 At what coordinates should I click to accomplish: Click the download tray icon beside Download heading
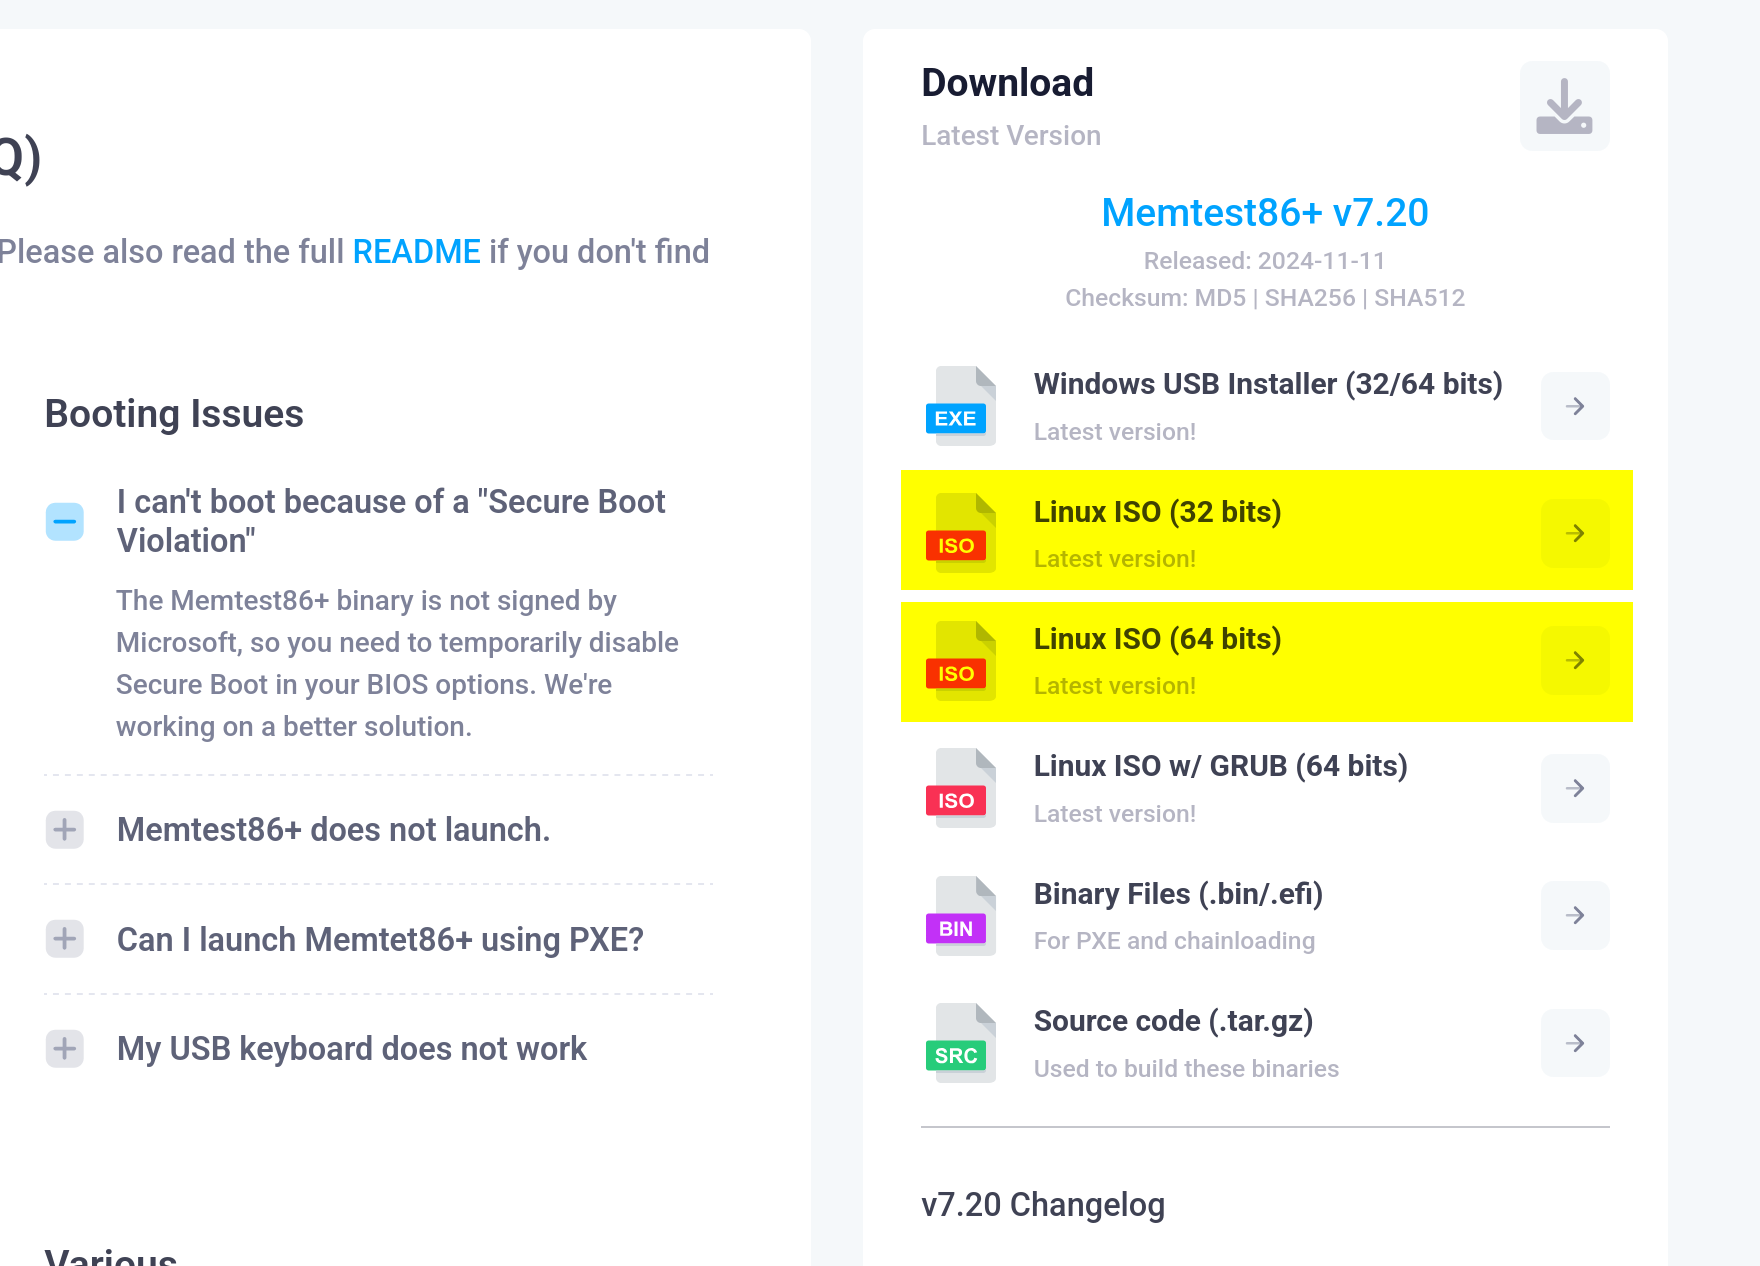coord(1564,106)
